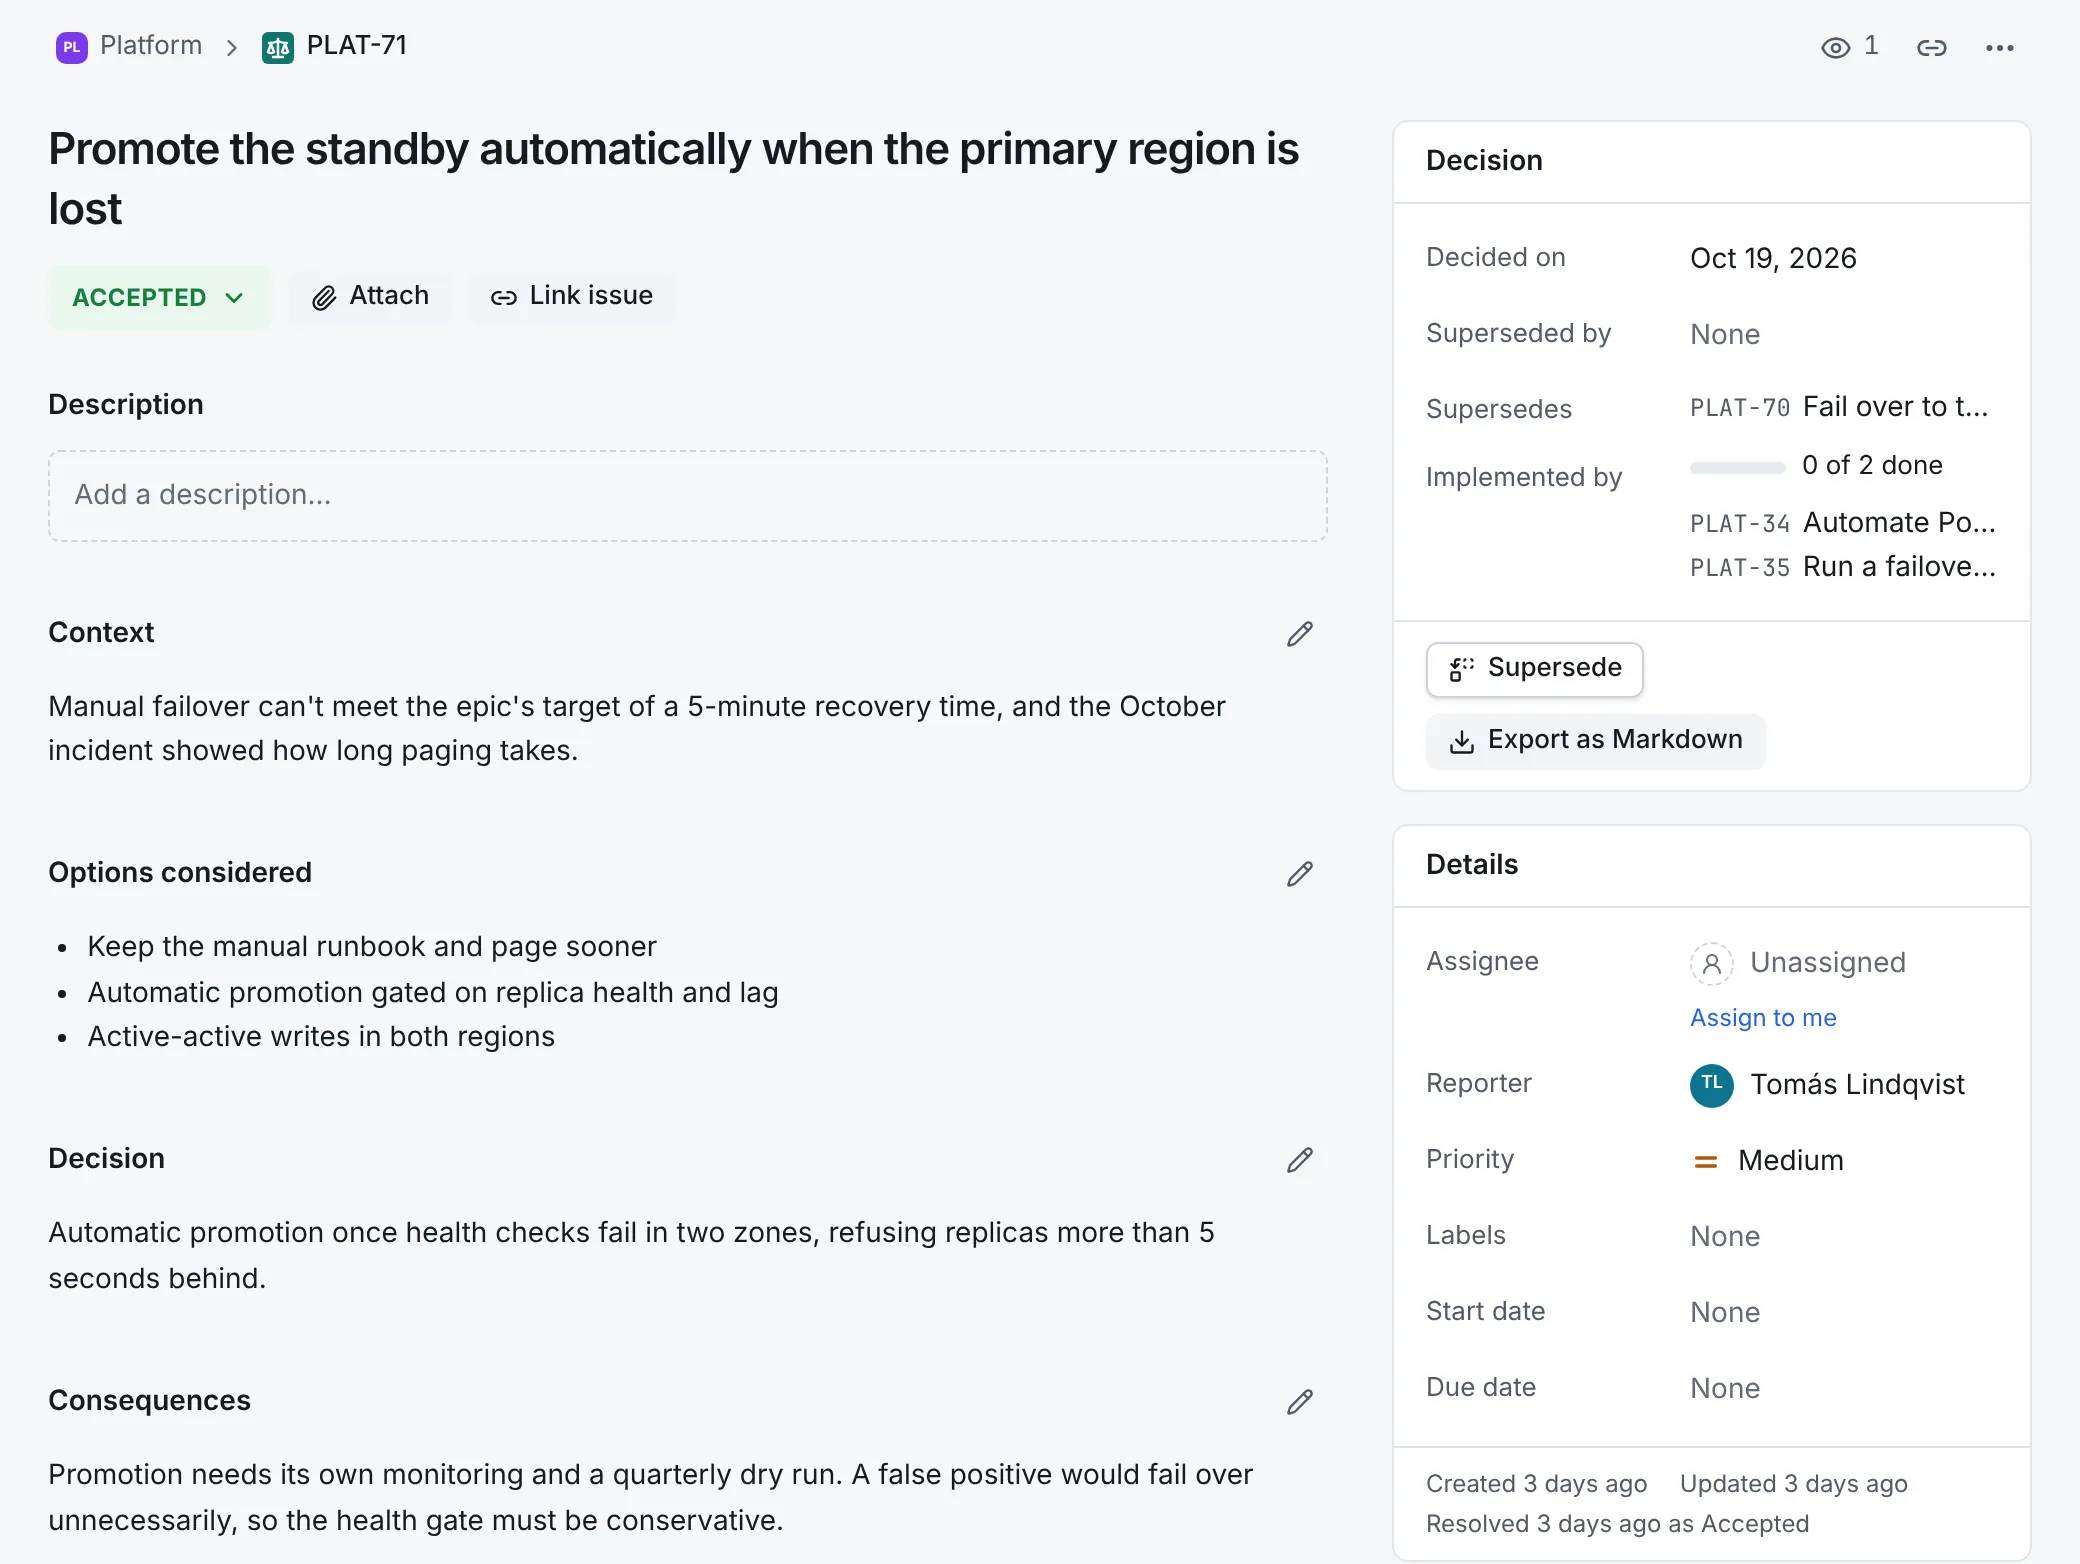Click the Attach button
The image size is (2080, 1564).
coord(370,297)
